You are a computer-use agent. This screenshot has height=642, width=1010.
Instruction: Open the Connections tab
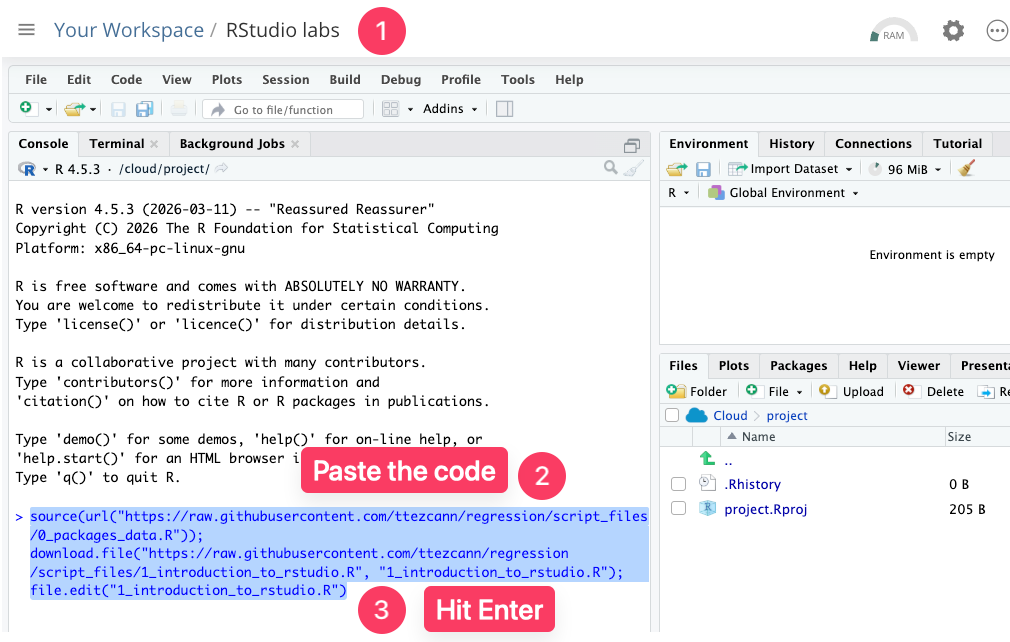coord(873,144)
